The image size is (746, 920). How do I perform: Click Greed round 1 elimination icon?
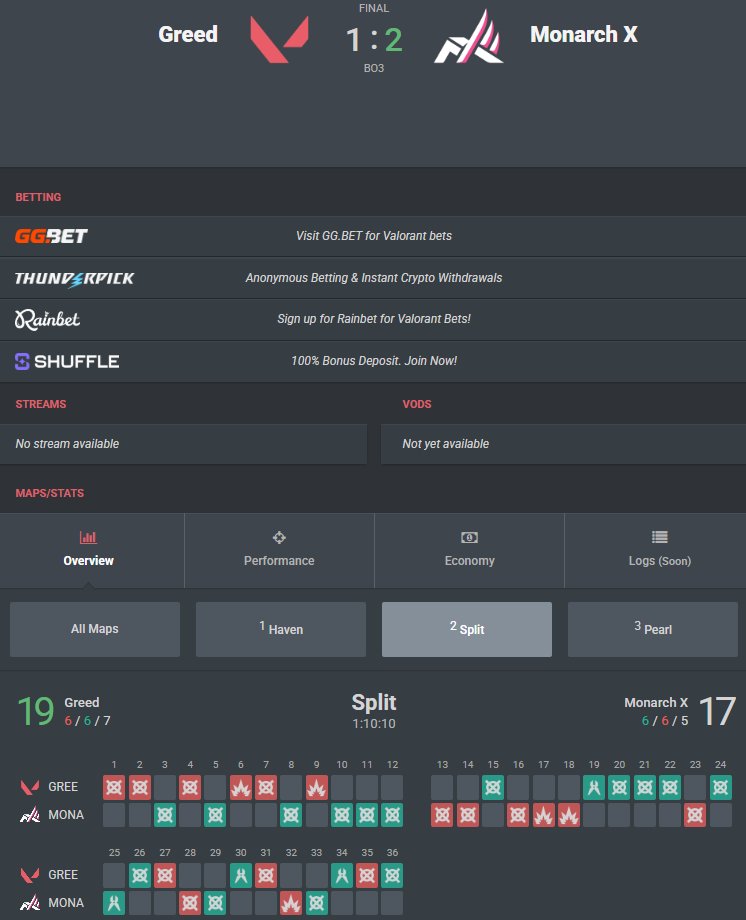tap(114, 787)
